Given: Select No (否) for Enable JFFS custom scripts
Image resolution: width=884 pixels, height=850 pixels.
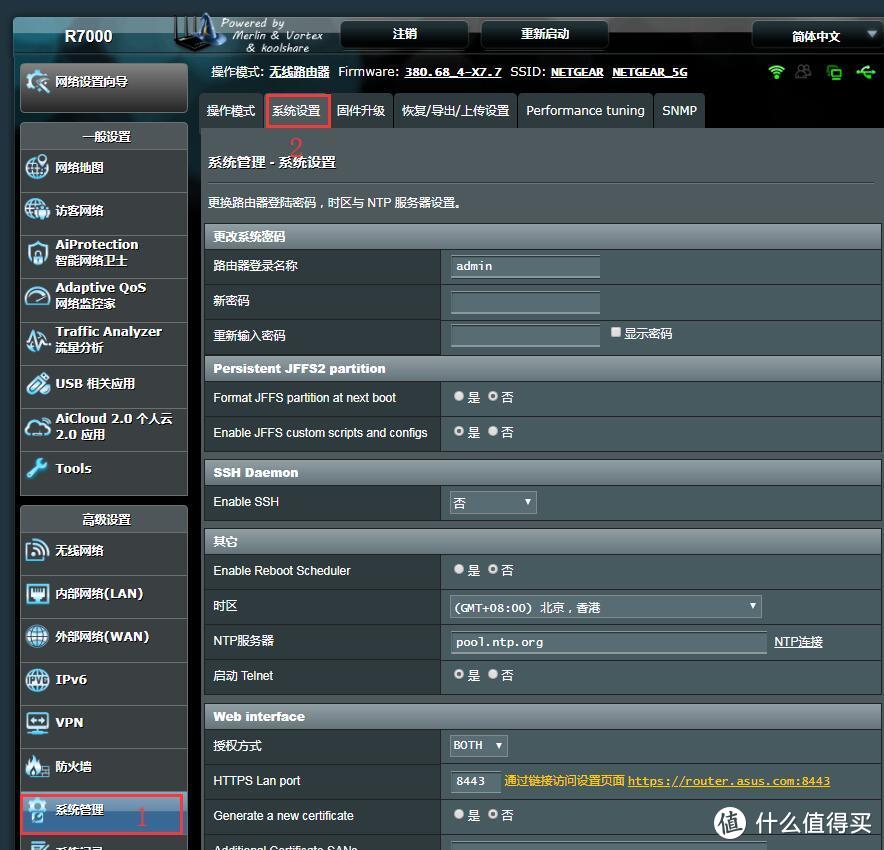Looking at the screenshot, I should coord(493,431).
